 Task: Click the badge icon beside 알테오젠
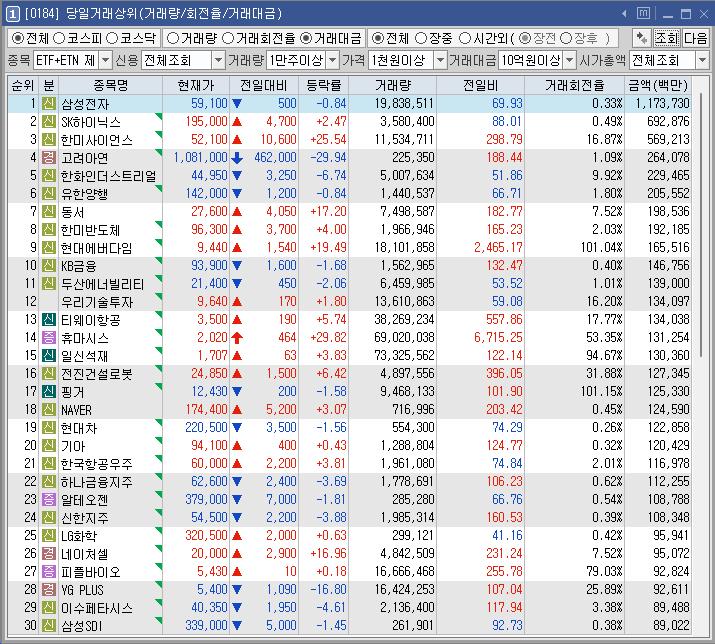49,499
